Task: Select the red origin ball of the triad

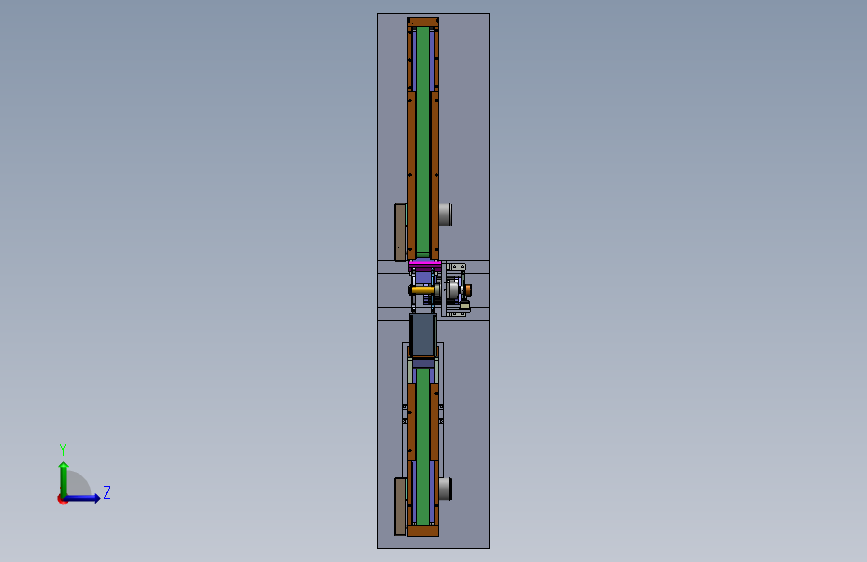Action: pyautogui.click(x=62, y=499)
